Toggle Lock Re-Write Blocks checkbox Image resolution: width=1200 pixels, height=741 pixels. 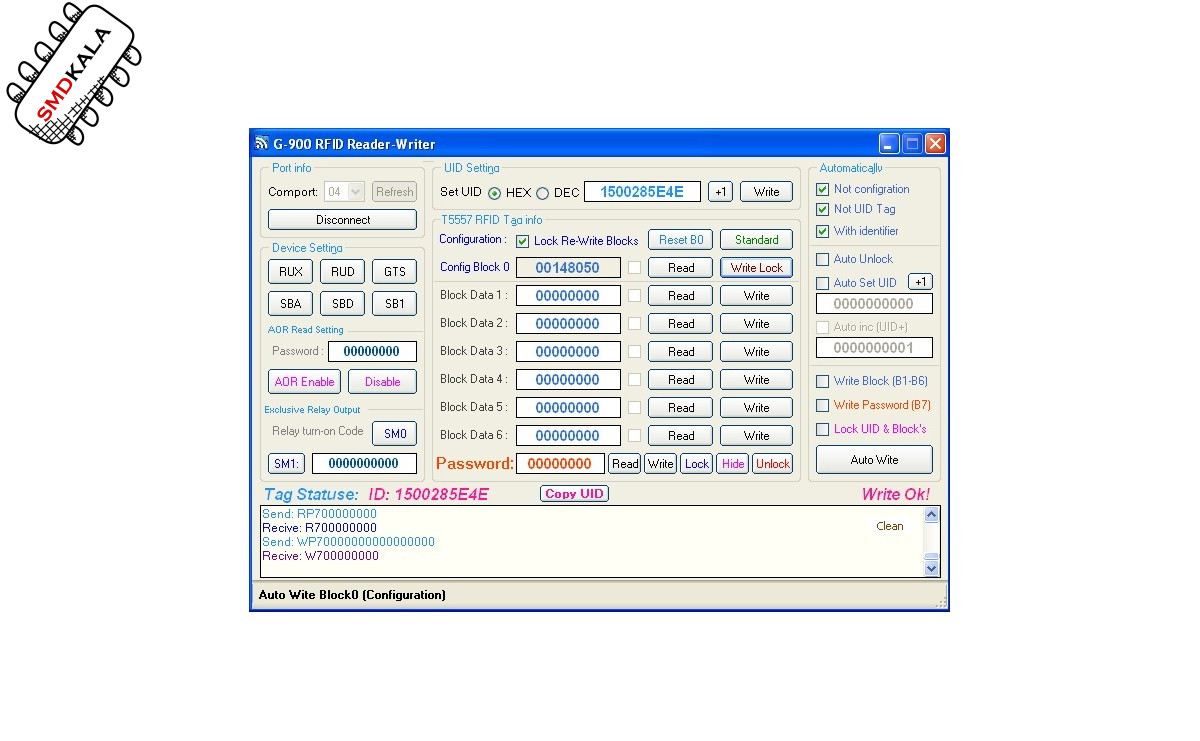(x=522, y=241)
